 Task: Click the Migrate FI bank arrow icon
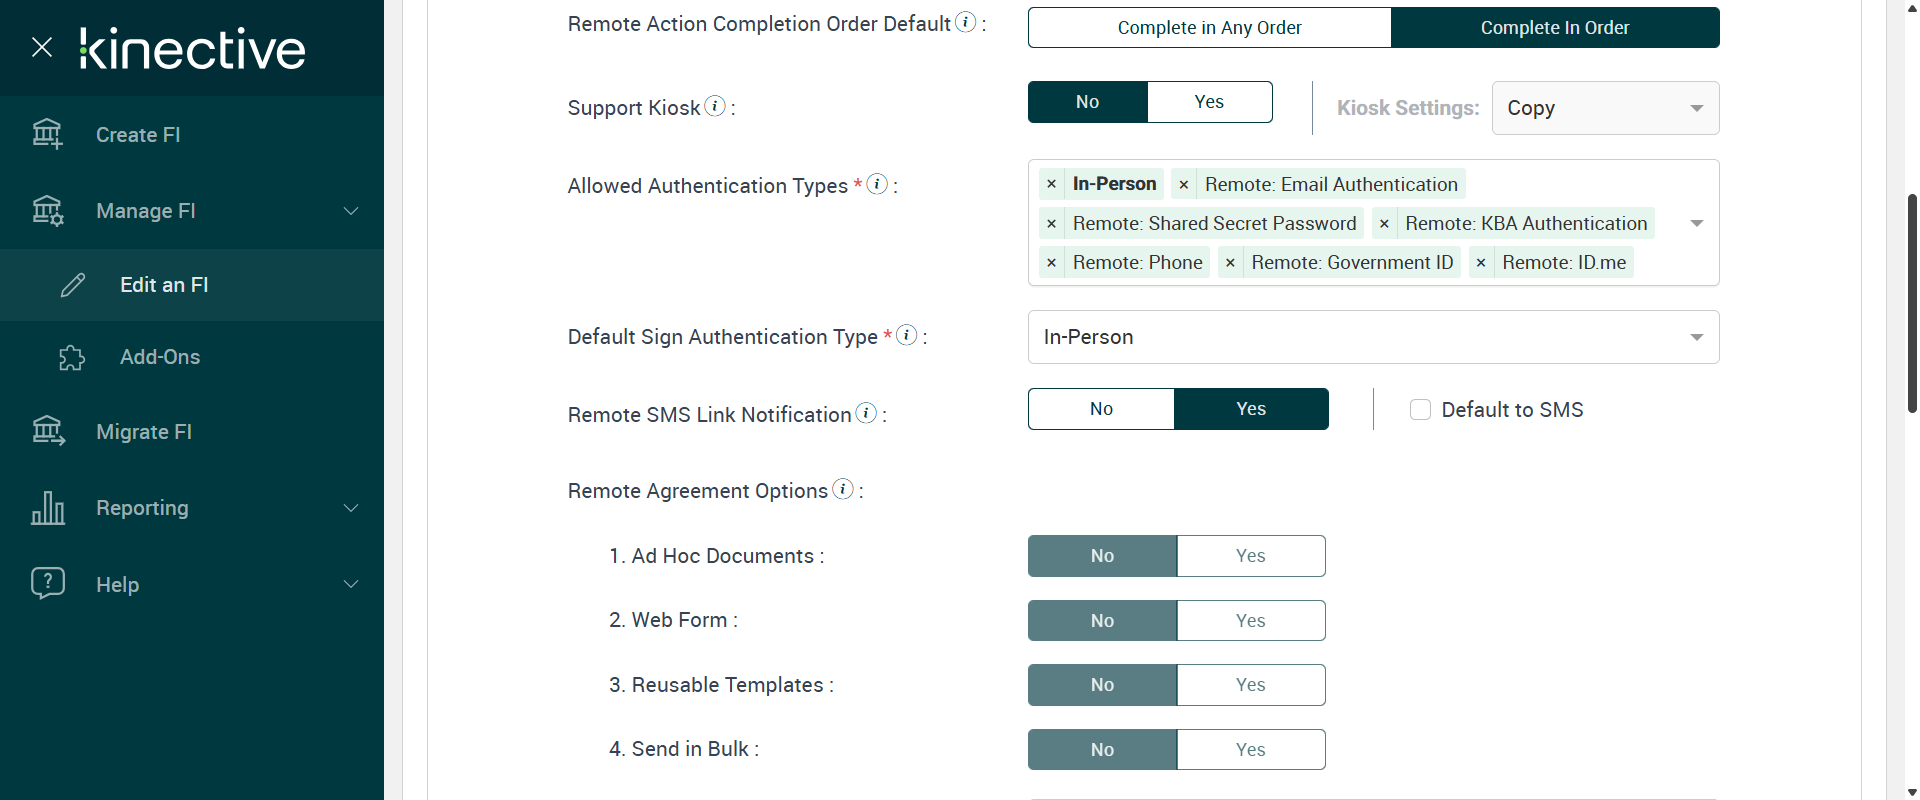(x=48, y=431)
